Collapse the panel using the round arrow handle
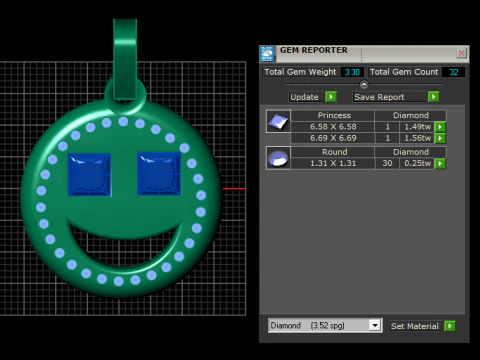This screenshot has height=360, width=480. (x=364, y=85)
